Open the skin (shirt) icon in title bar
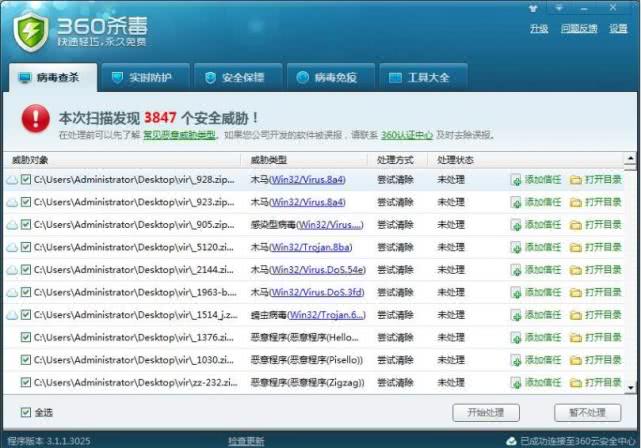 point(533,8)
